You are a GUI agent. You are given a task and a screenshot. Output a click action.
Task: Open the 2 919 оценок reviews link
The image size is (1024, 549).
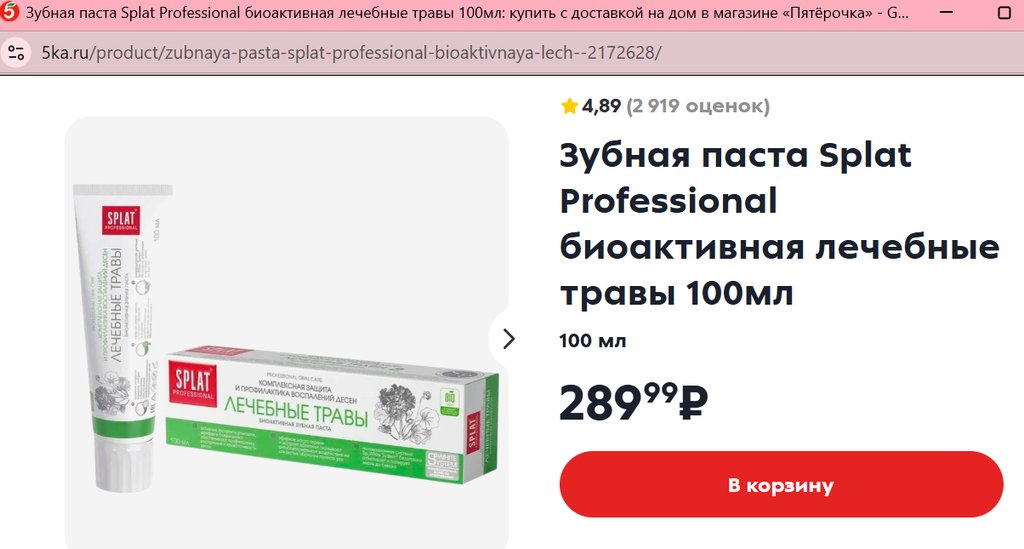click(698, 106)
